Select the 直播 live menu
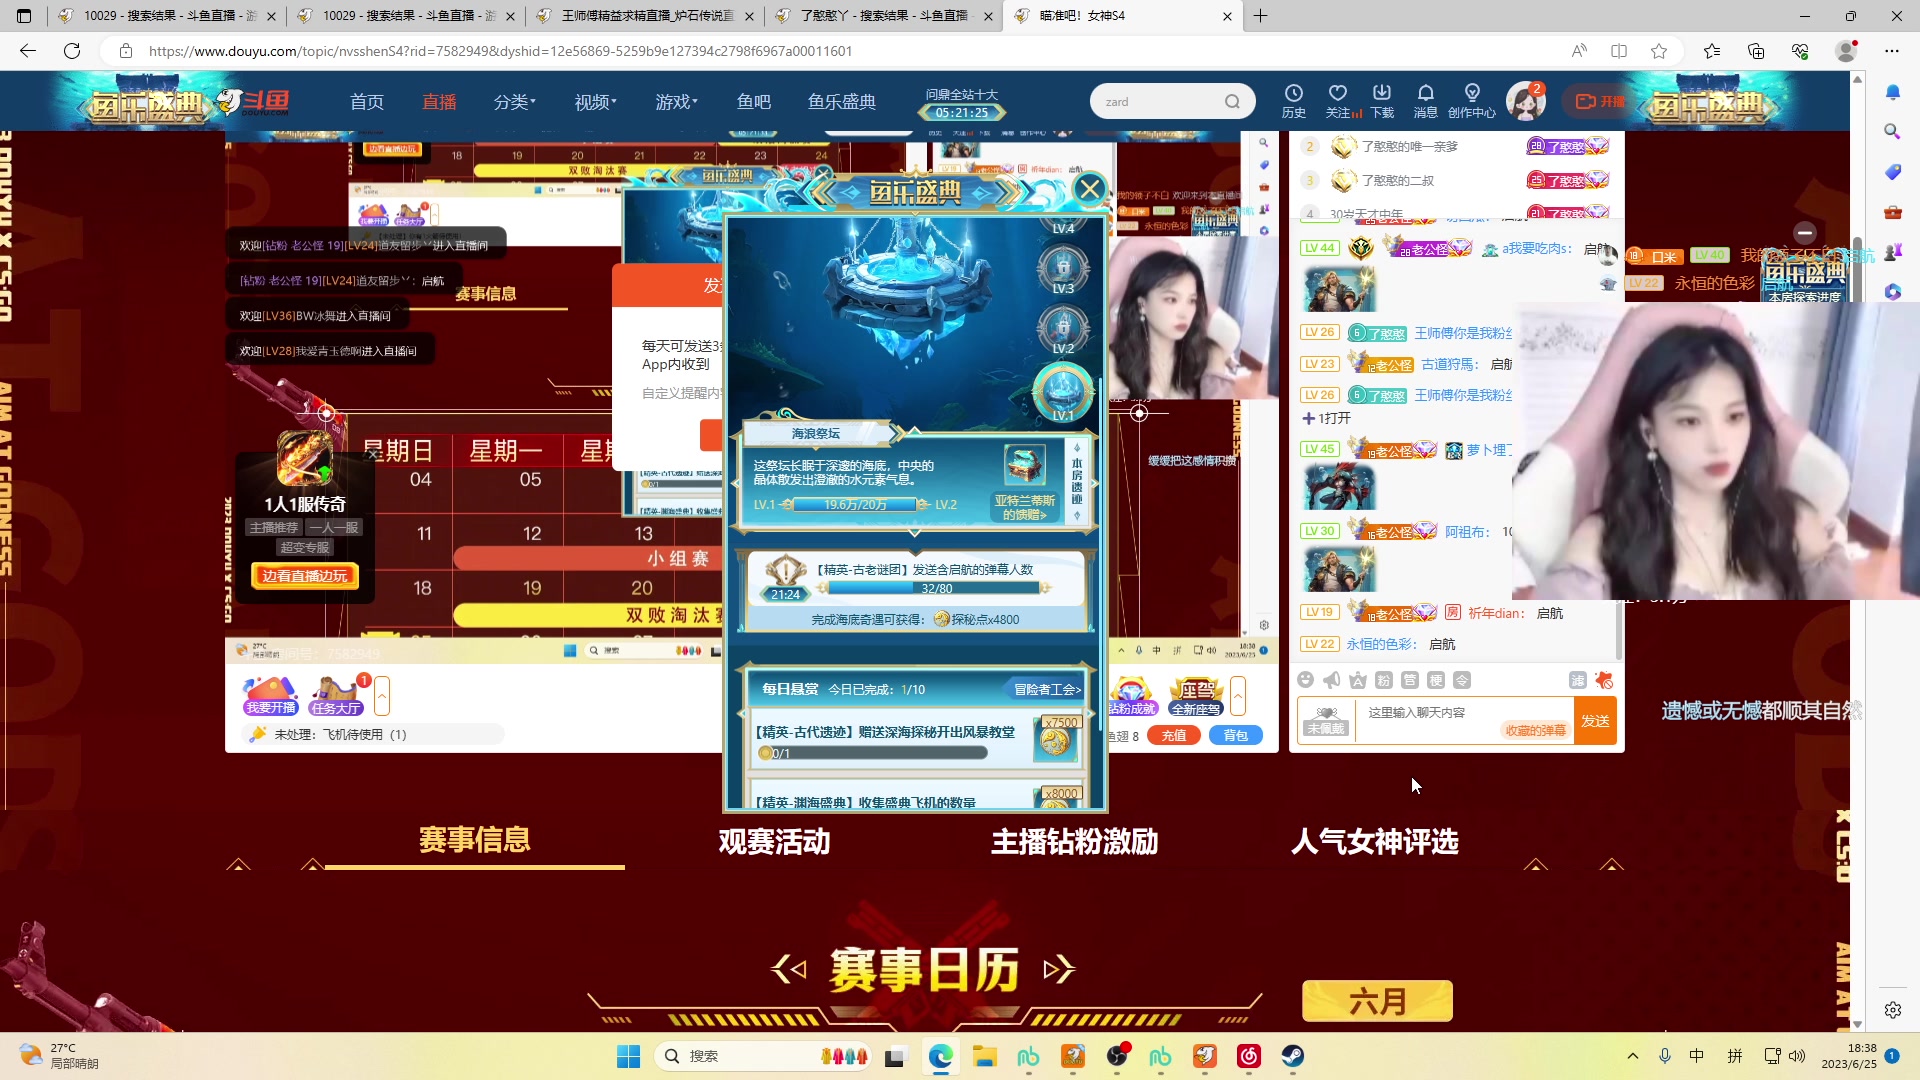The width and height of the screenshot is (1920, 1080). pyautogui.click(x=439, y=102)
